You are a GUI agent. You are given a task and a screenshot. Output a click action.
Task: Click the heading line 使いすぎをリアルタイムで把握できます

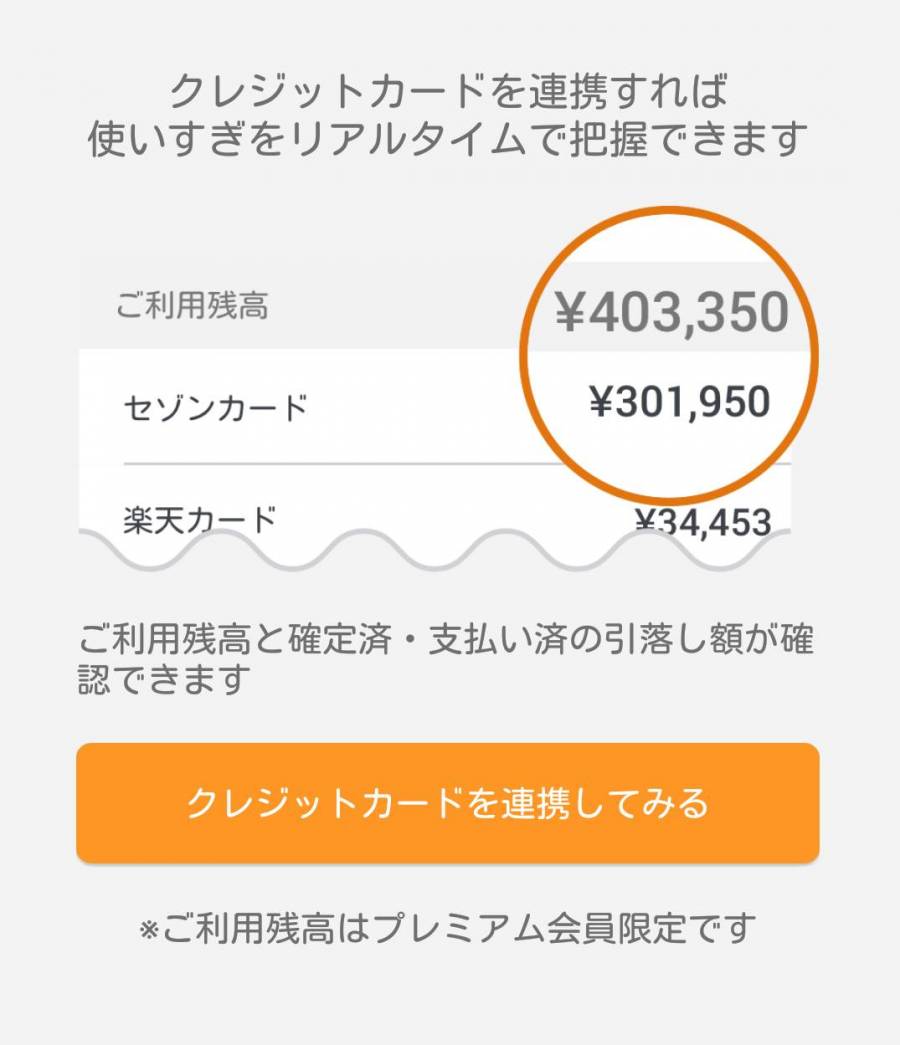447,139
